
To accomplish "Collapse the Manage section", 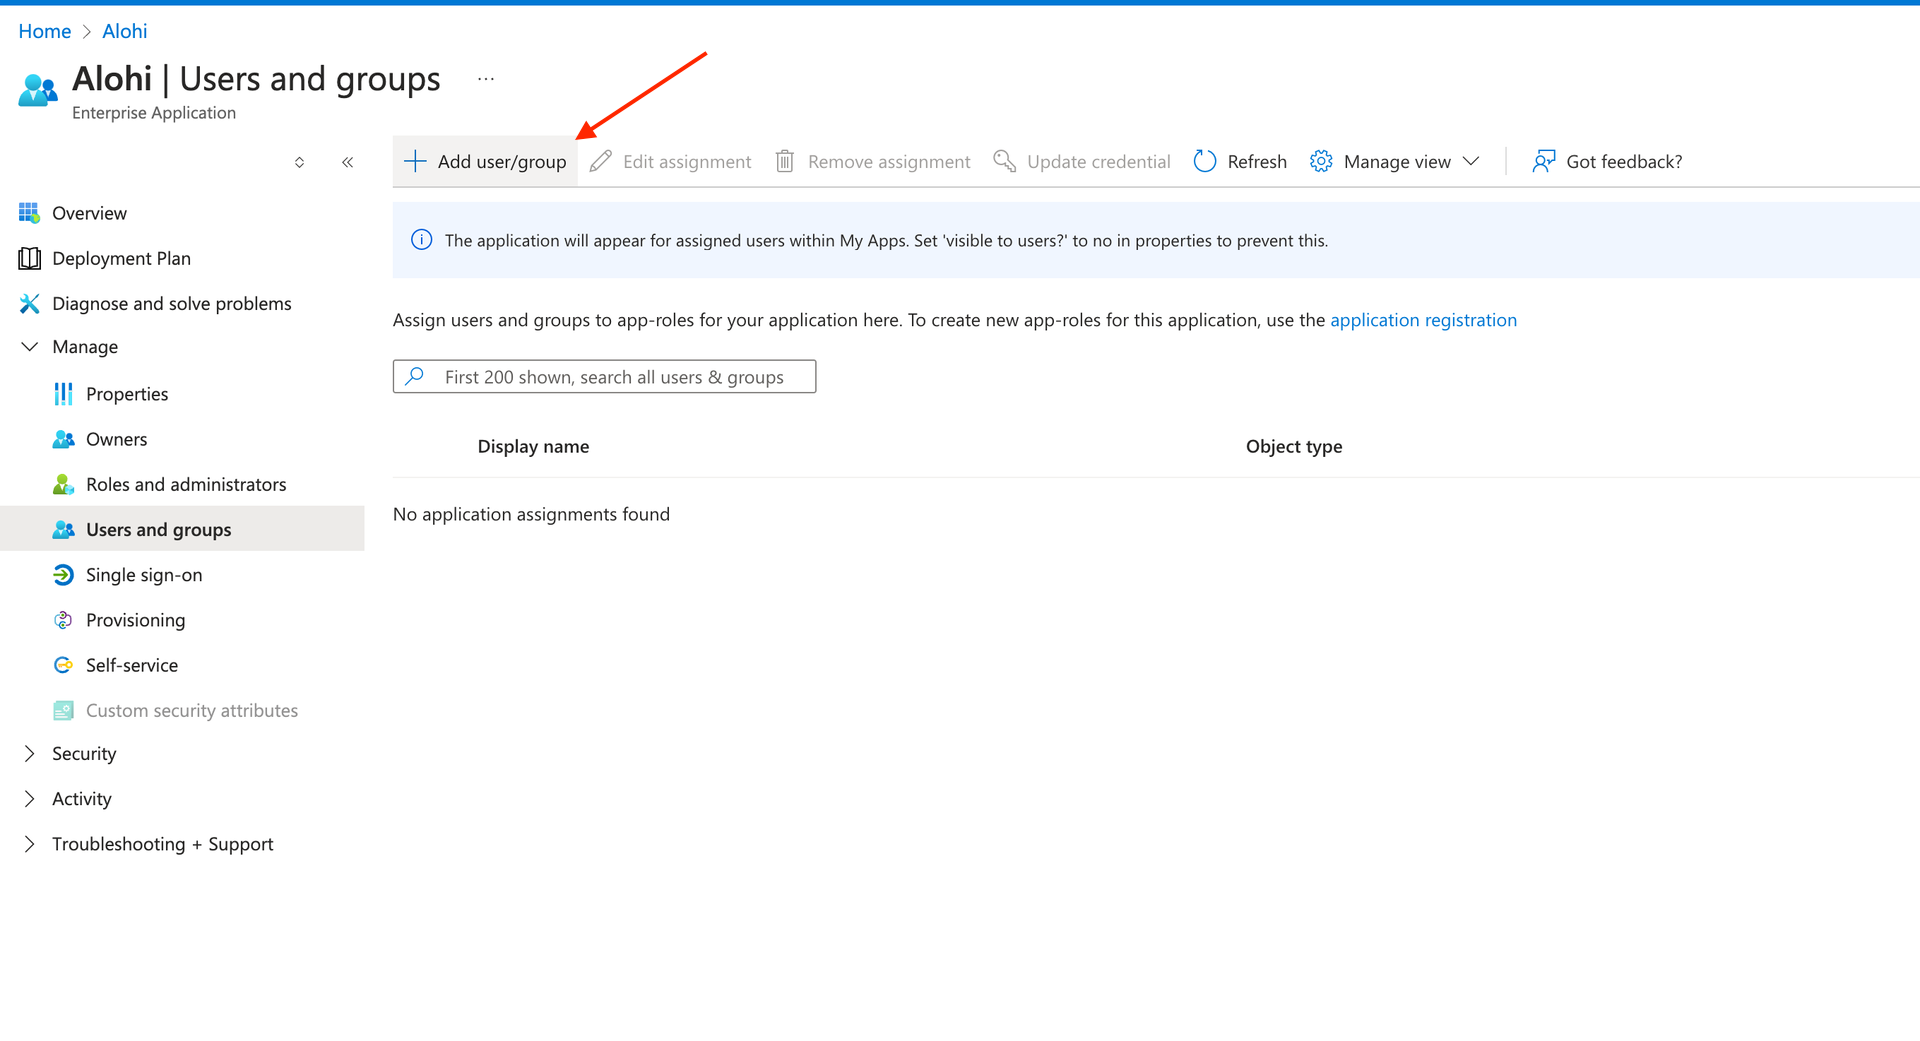I will click(x=29, y=347).
